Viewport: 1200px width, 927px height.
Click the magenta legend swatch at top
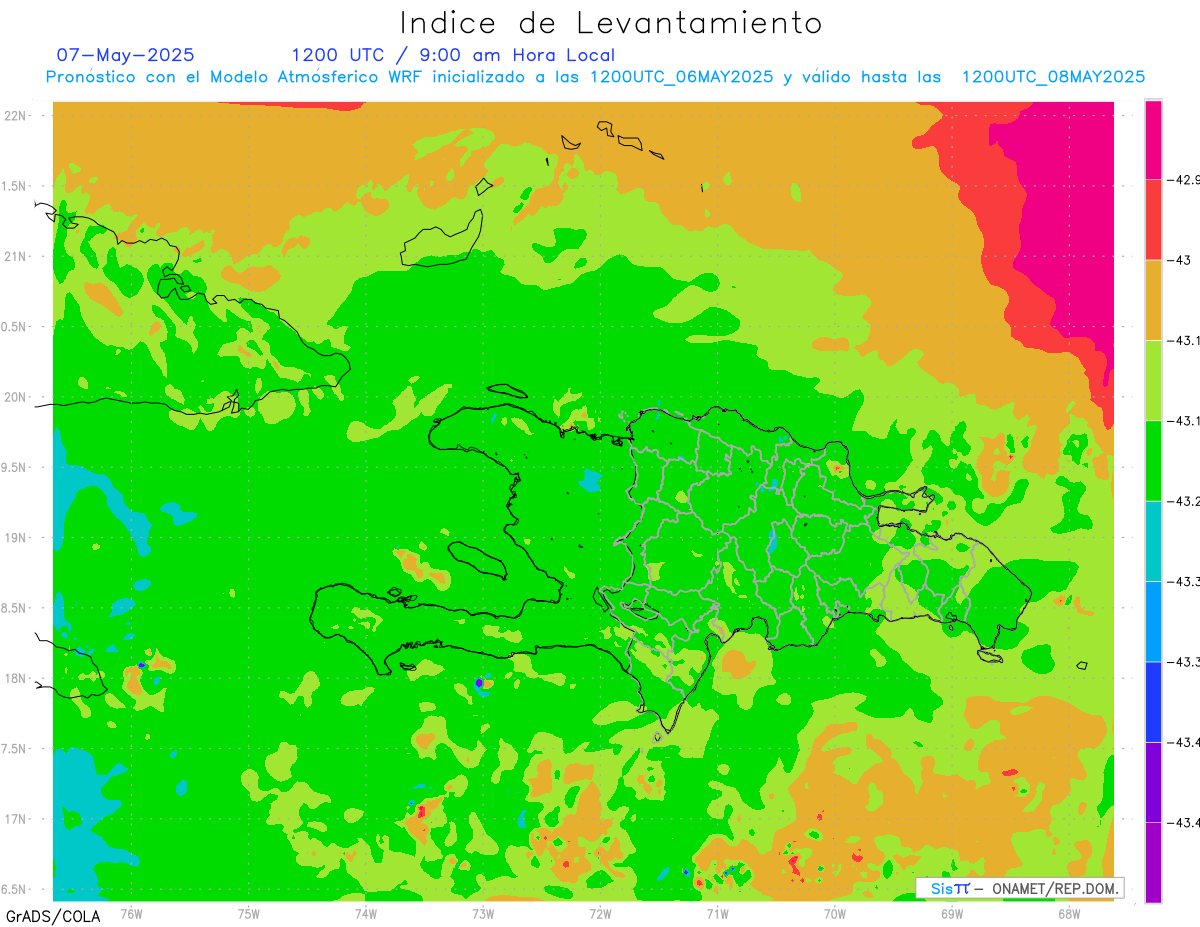[1153, 140]
